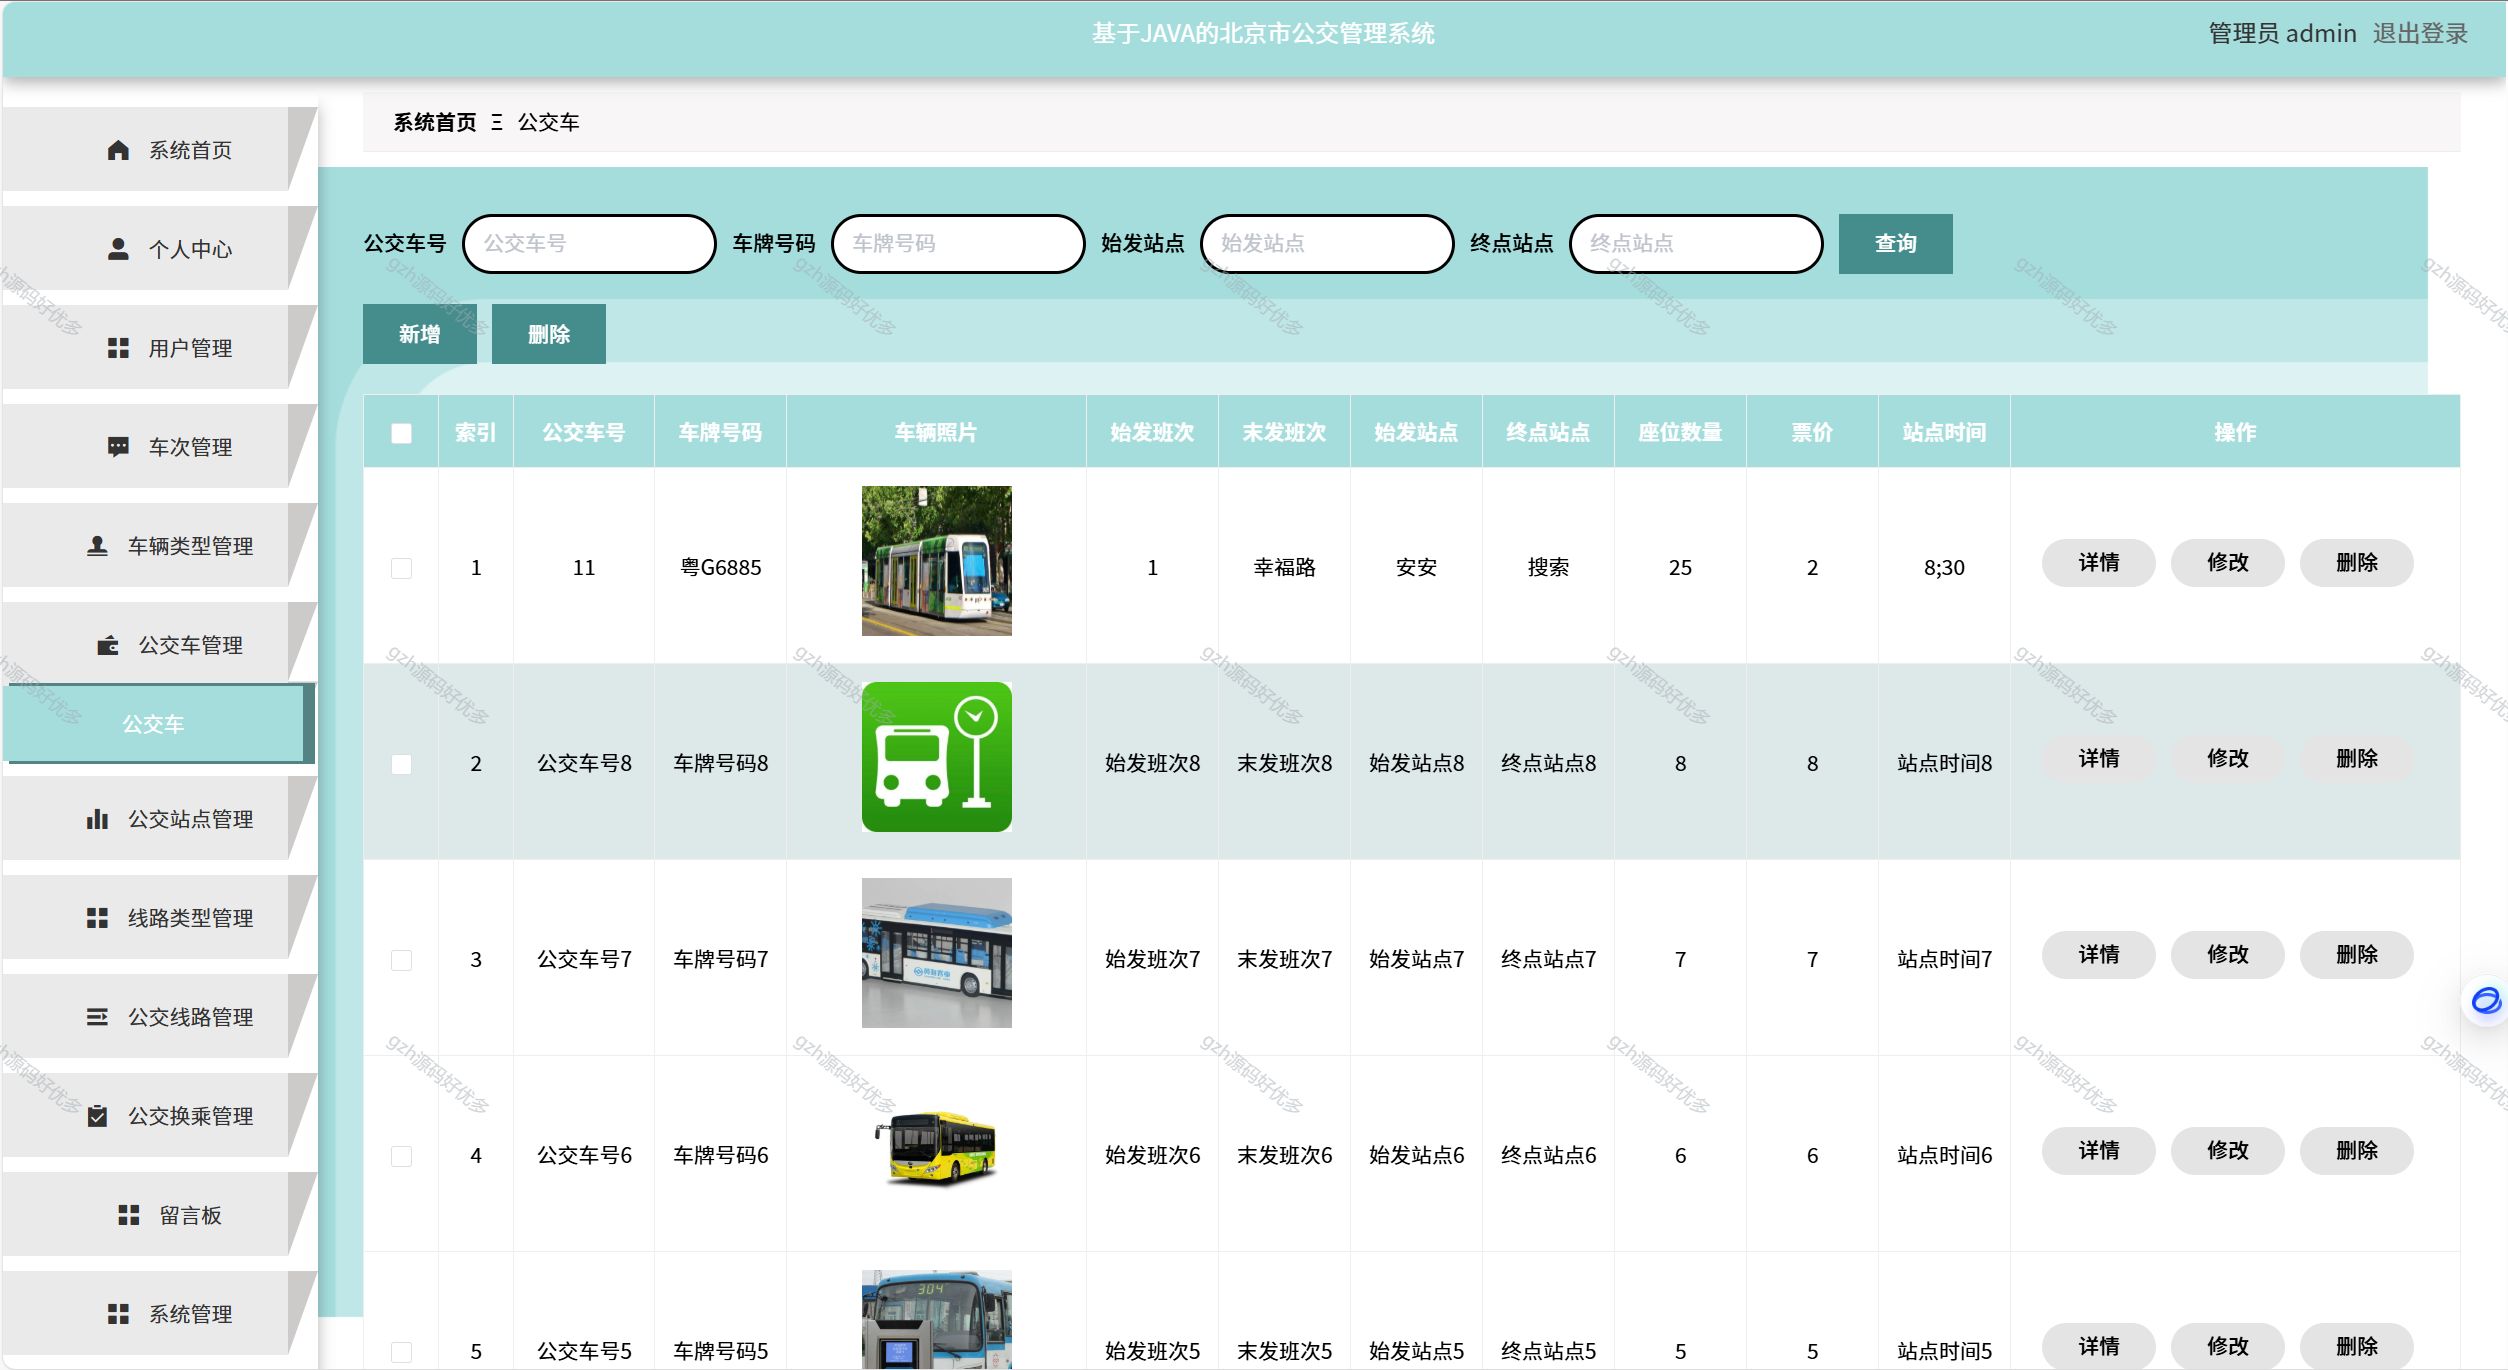Screen dimensions: 2508x1370
Task: Click 管理员 admin in the header
Action: (x=2282, y=33)
